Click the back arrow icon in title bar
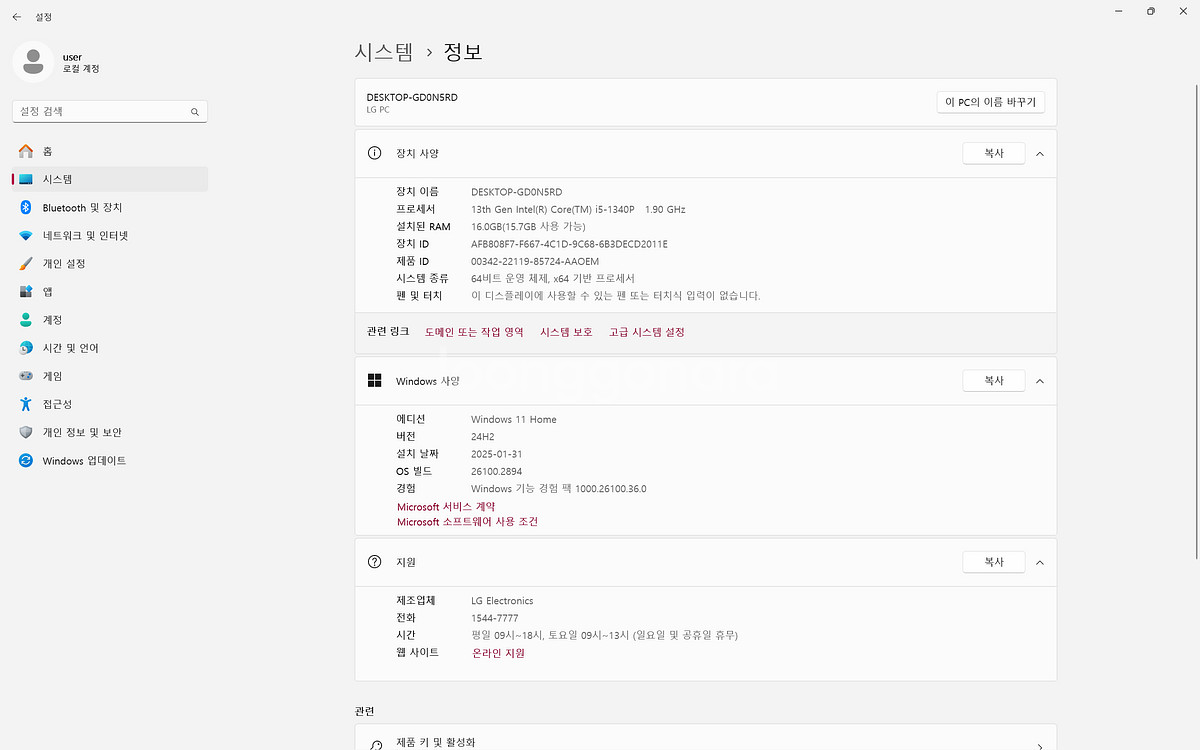Viewport: 1200px width, 750px height. (17, 17)
